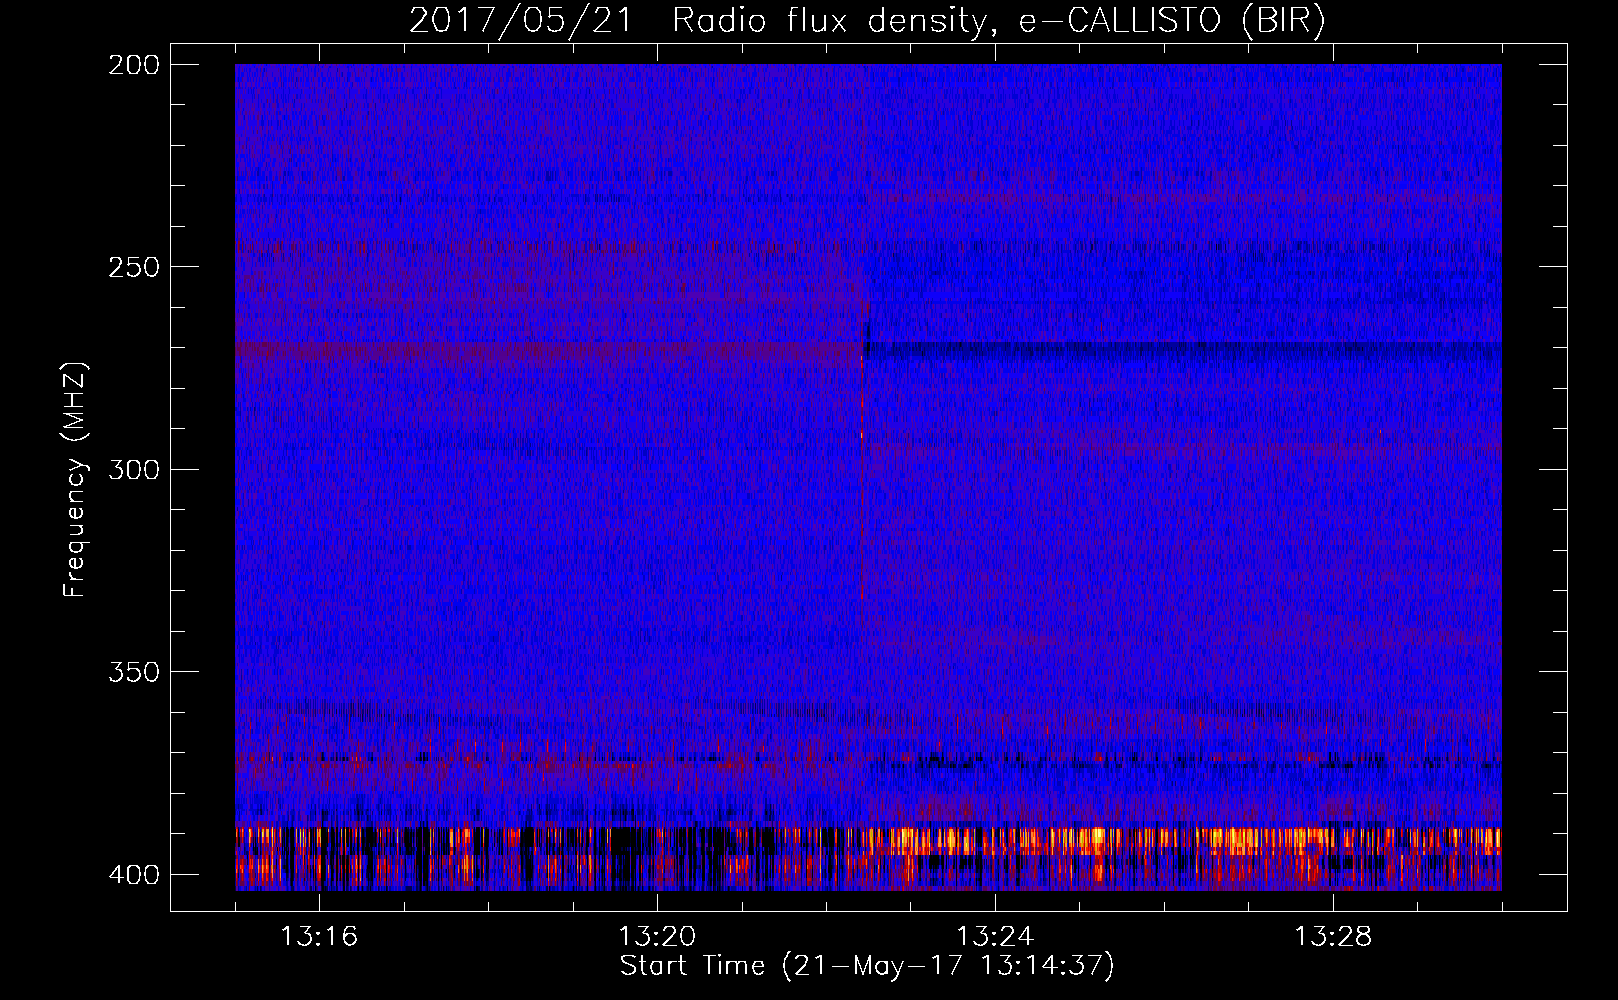The width and height of the screenshot is (1618, 1000).
Task: Click the 200 frequency tick label
Action: coord(134,65)
